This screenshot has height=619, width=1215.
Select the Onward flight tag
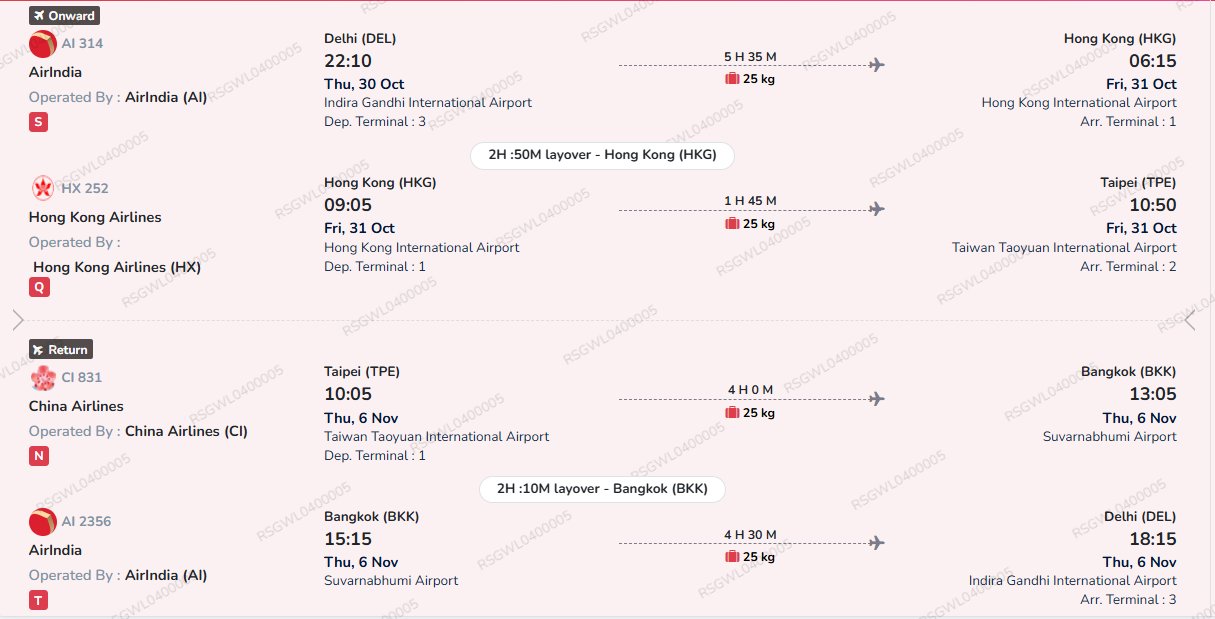point(64,15)
